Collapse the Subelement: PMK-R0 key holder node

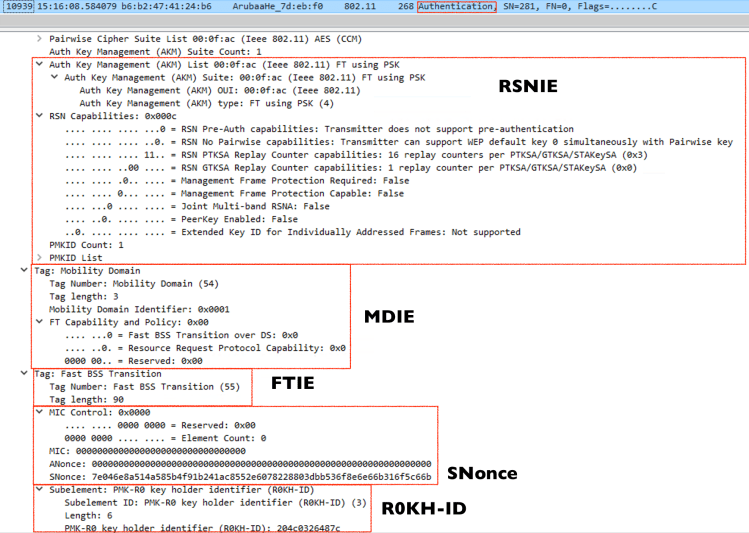click(38, 490)
